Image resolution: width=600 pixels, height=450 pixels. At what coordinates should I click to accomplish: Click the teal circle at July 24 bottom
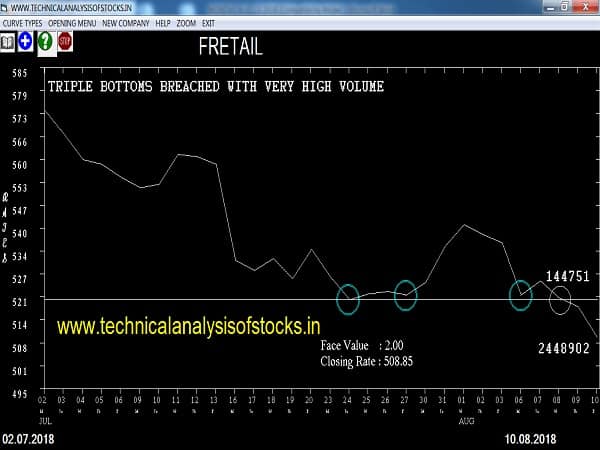348,298
